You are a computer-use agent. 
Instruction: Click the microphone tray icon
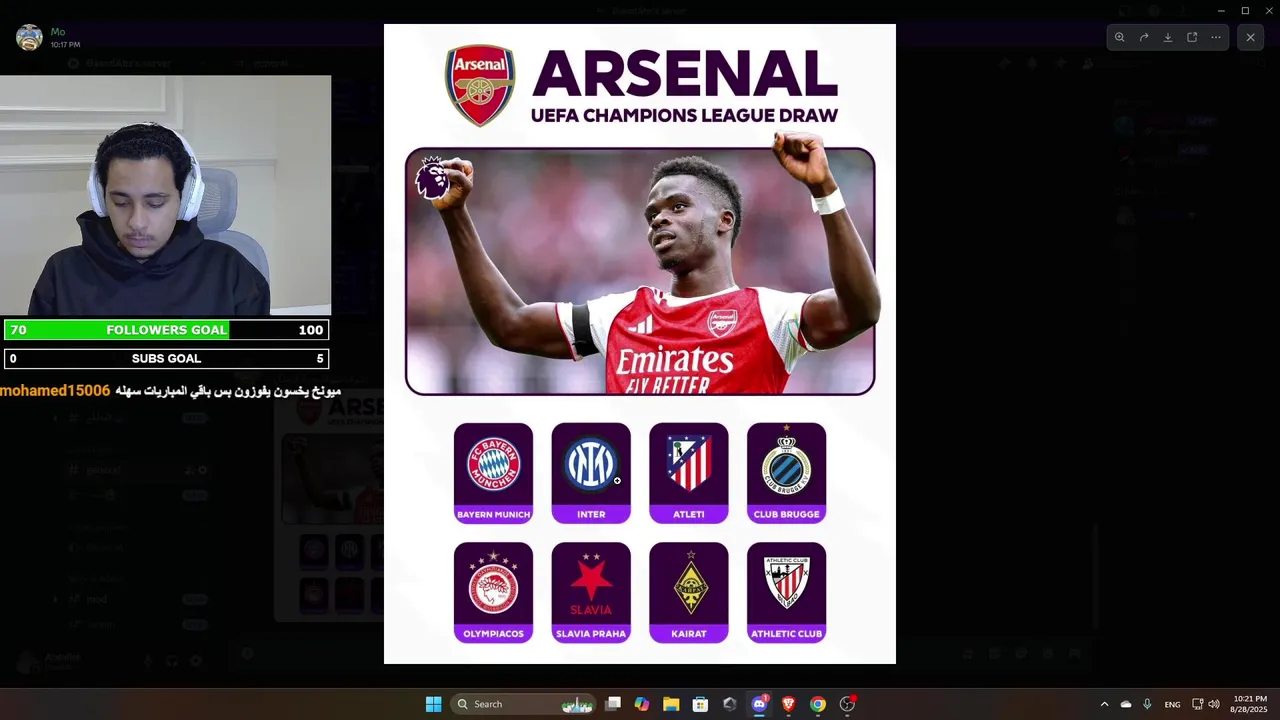point(1147,704)
